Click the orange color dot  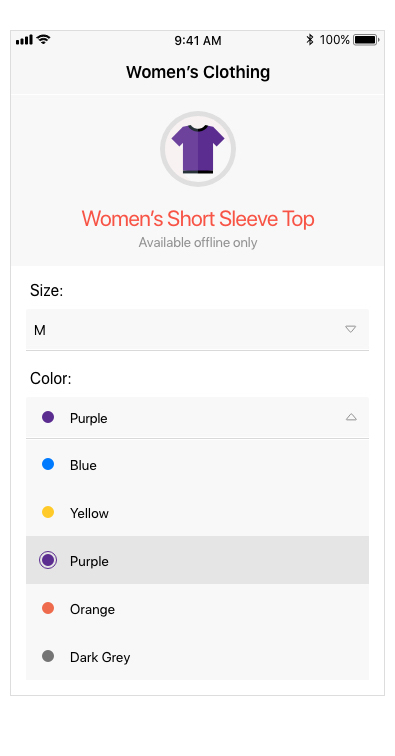[48, 608]
